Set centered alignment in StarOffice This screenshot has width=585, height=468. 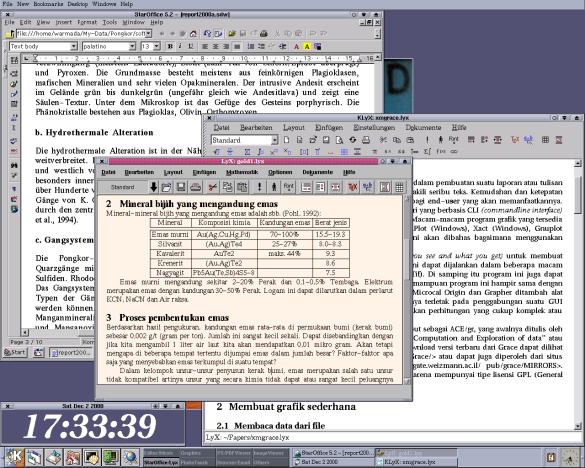click(215, 46)
